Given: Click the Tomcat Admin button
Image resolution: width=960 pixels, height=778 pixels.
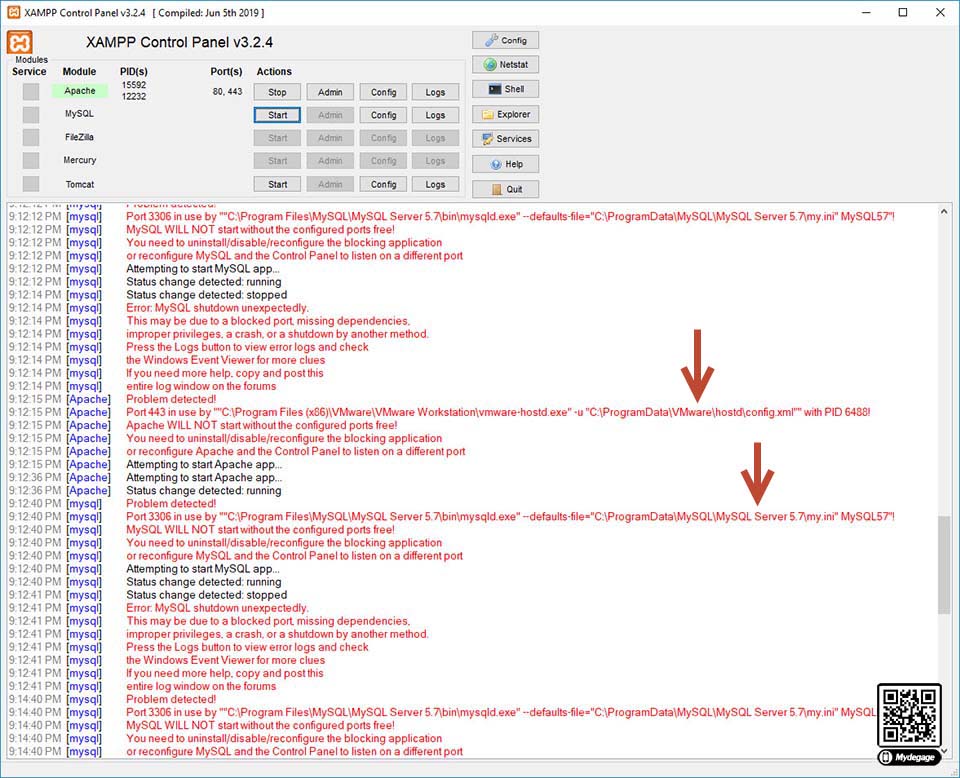Looking at the screenshot, I should [x=330, y=184].
